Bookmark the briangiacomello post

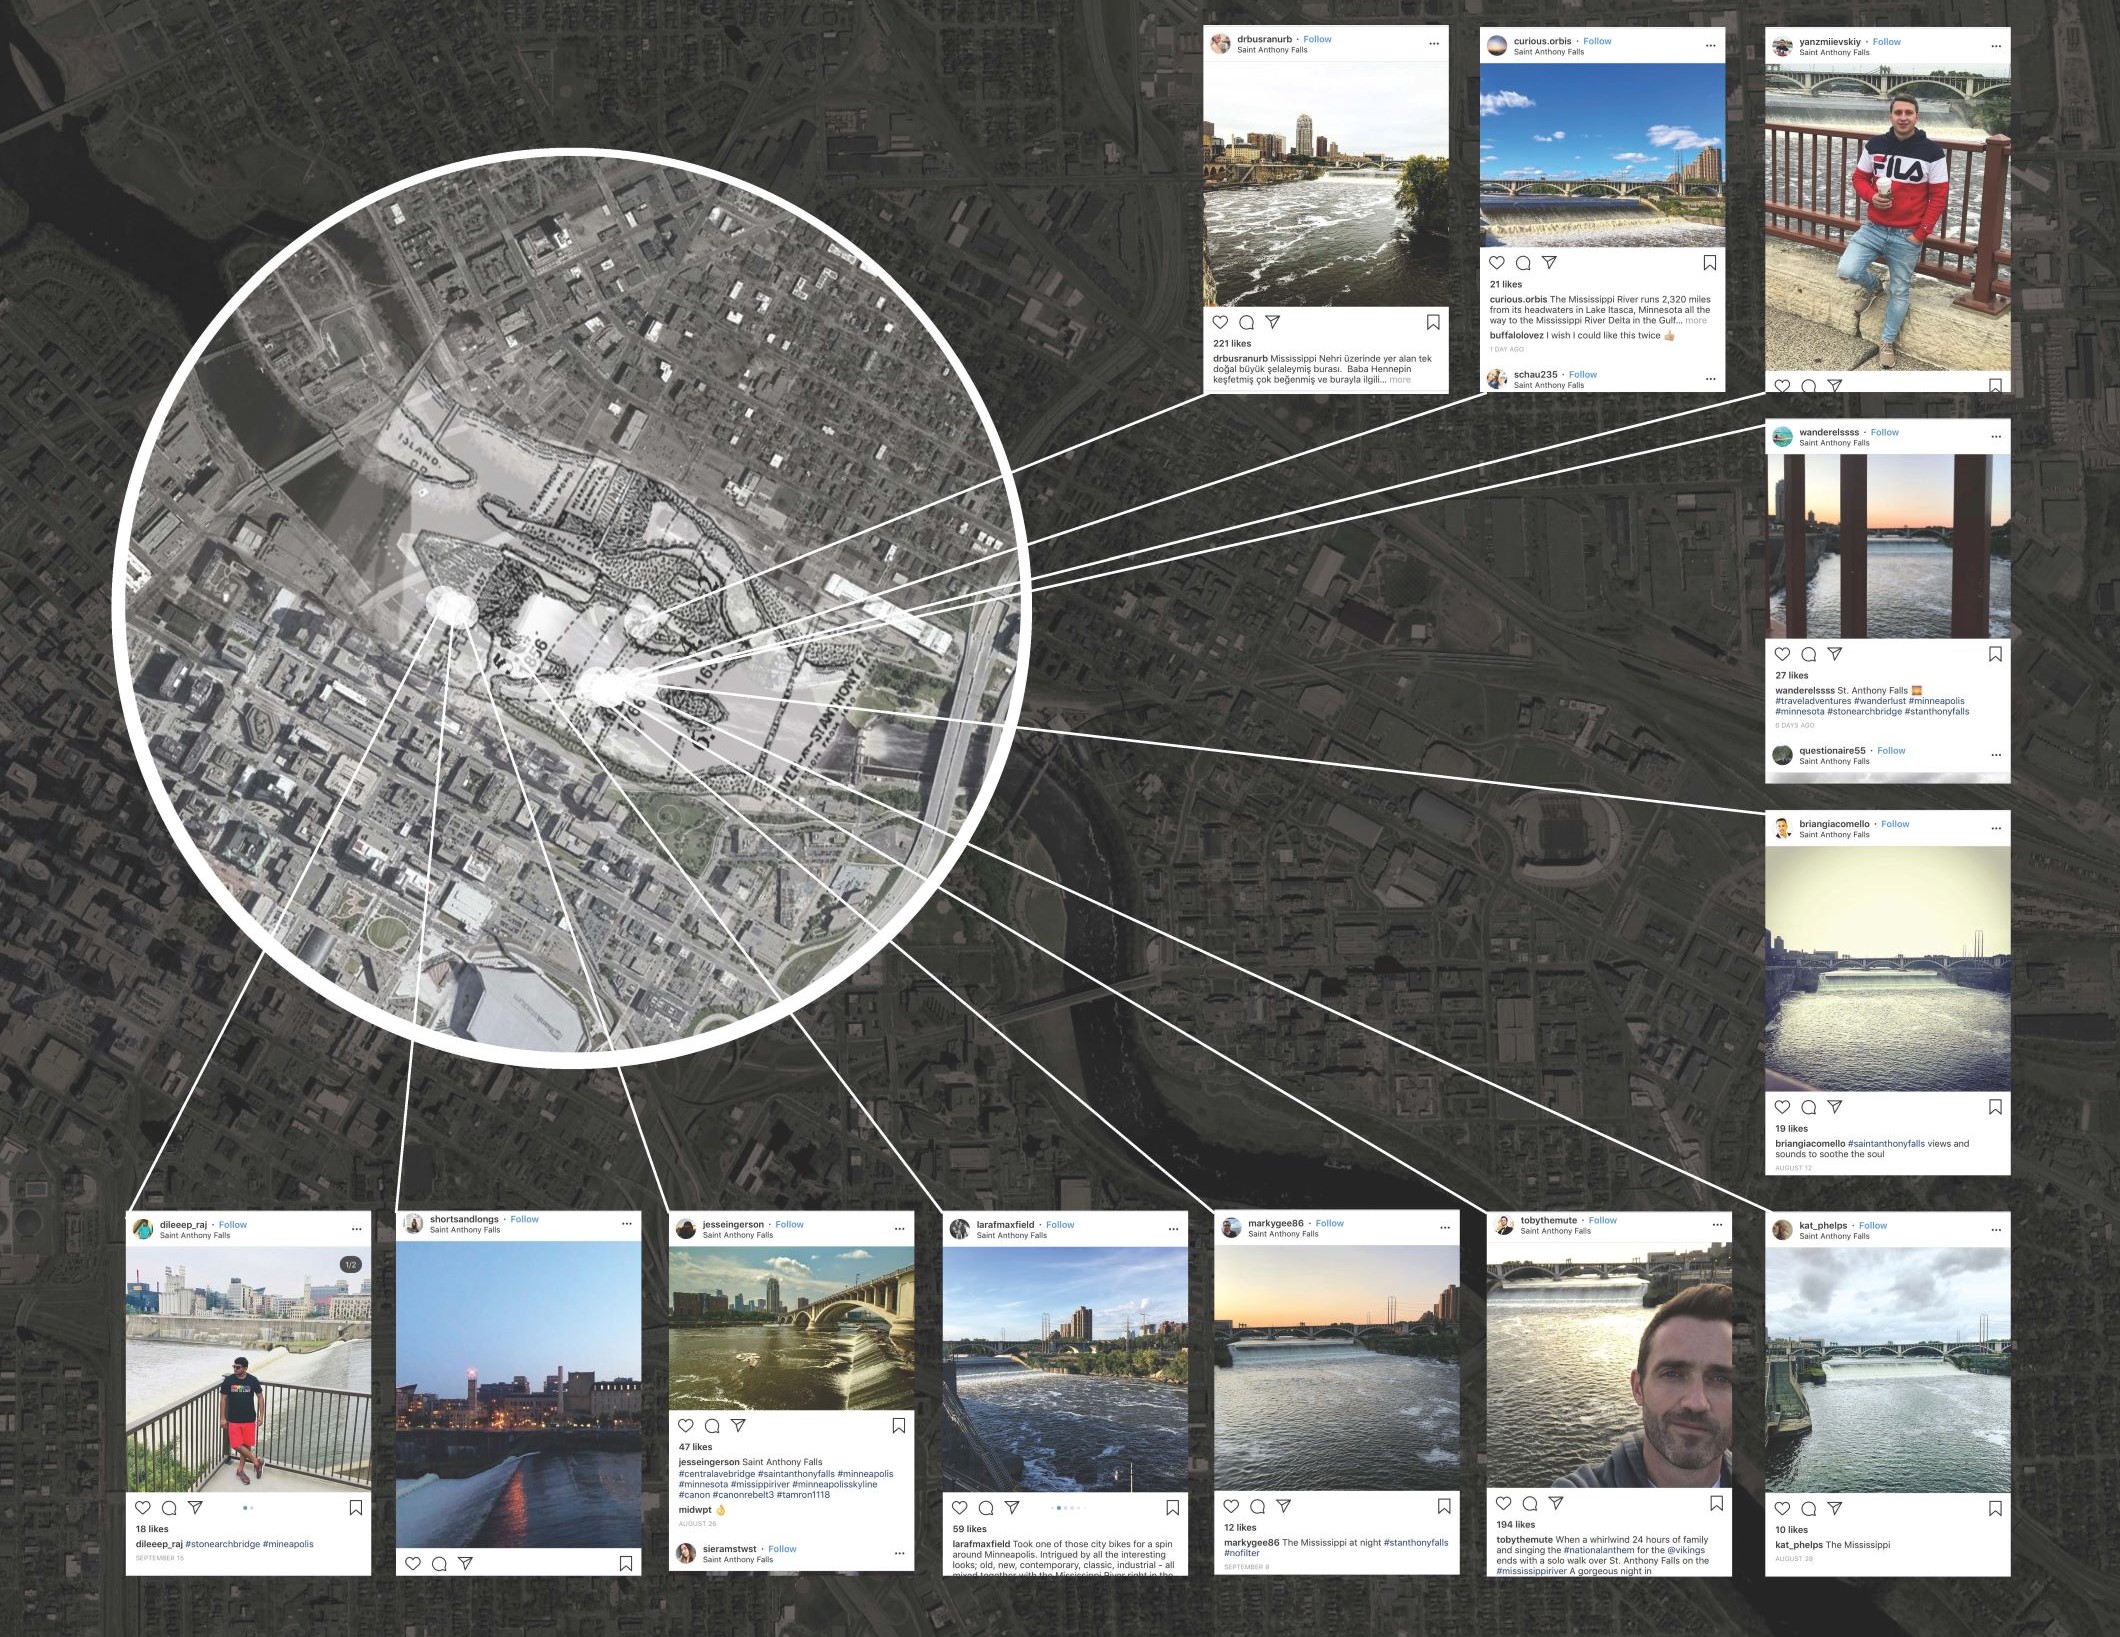tap(1995, 1106)
